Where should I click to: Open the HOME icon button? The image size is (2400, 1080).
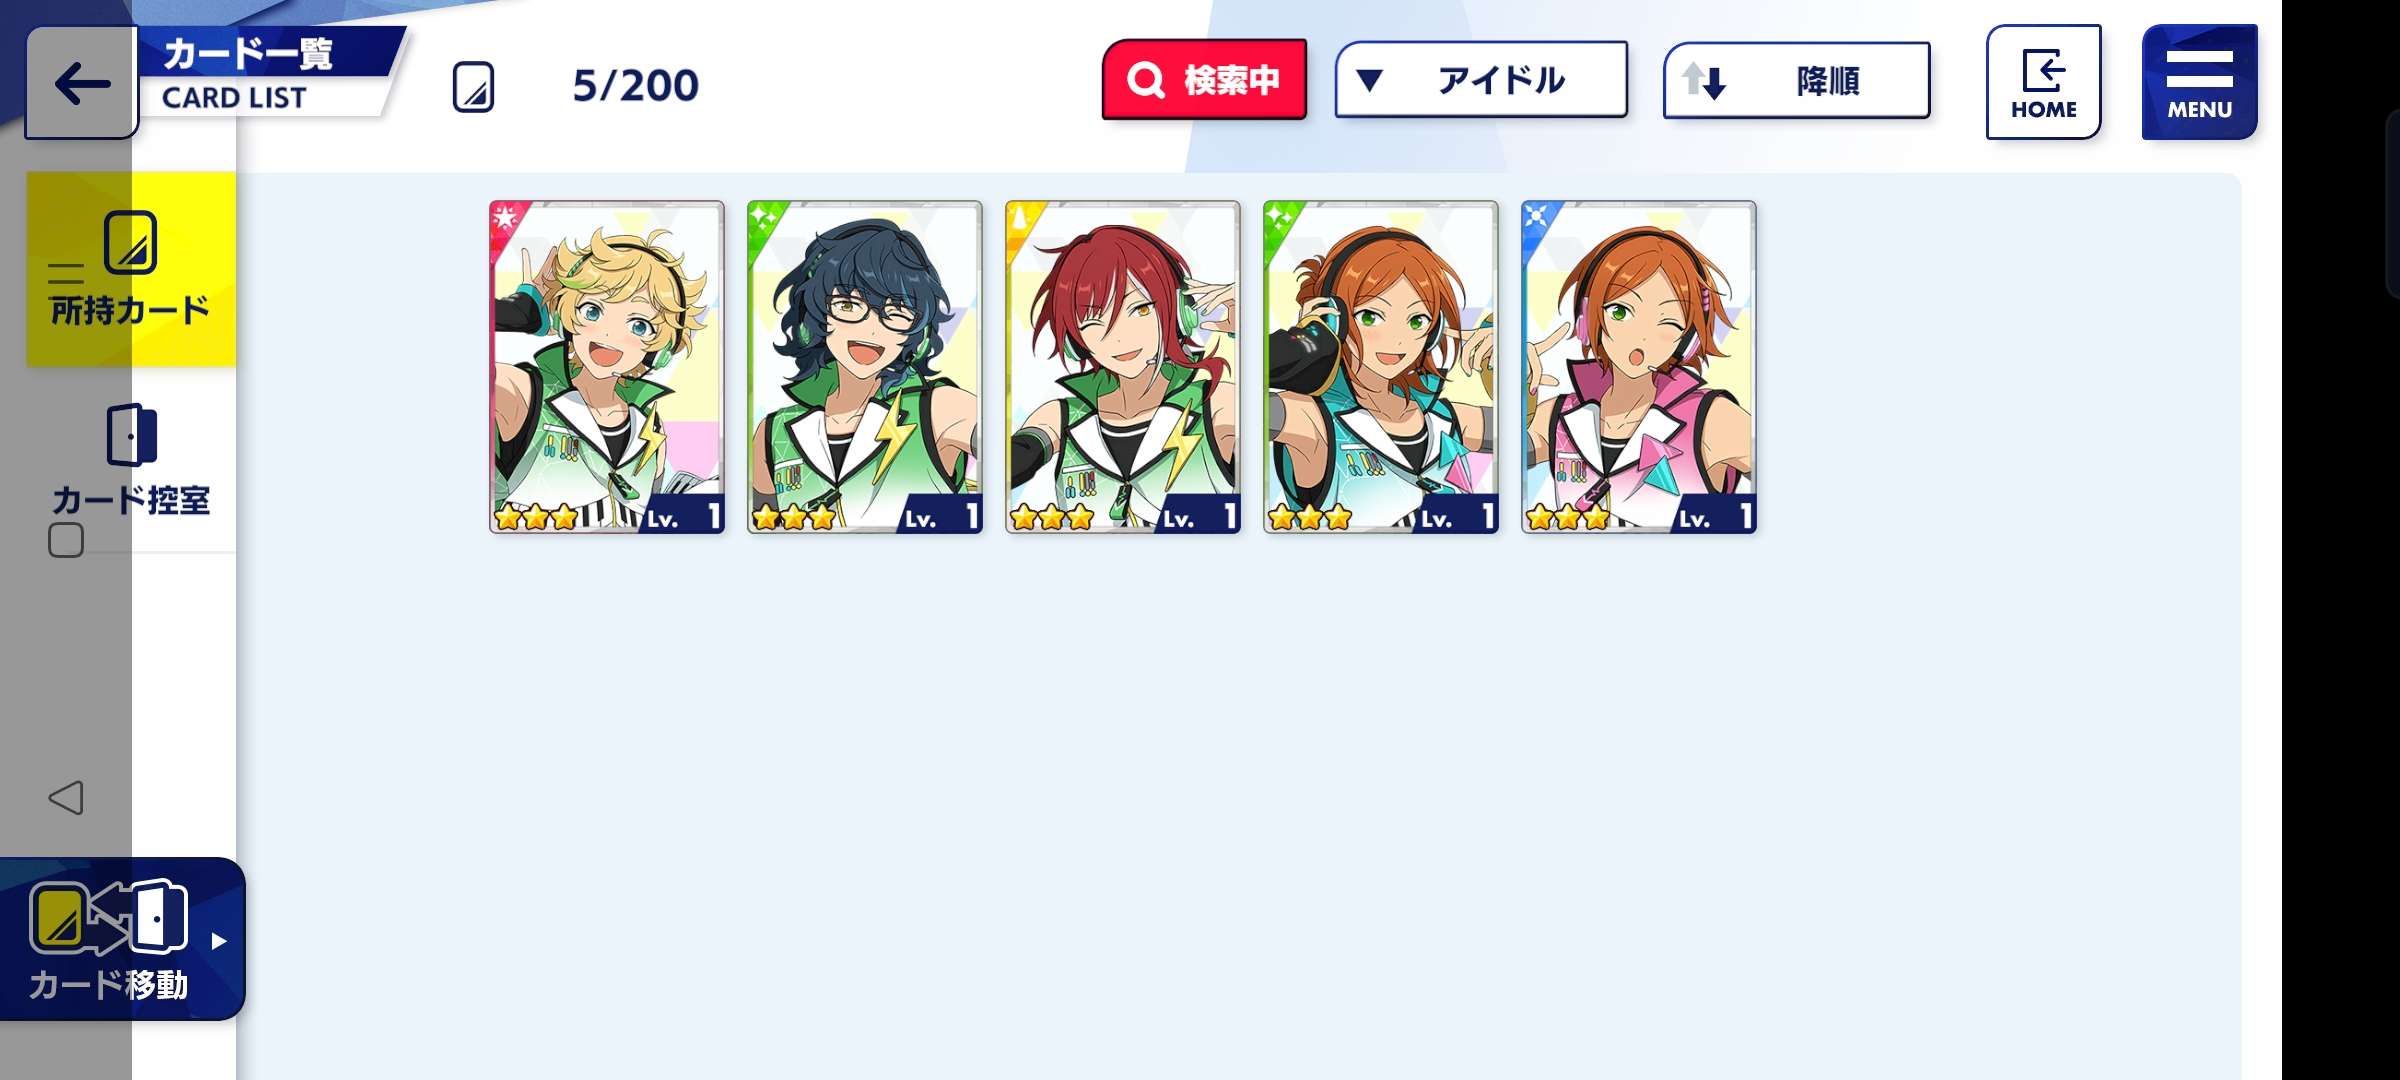tap(2043, 82)
